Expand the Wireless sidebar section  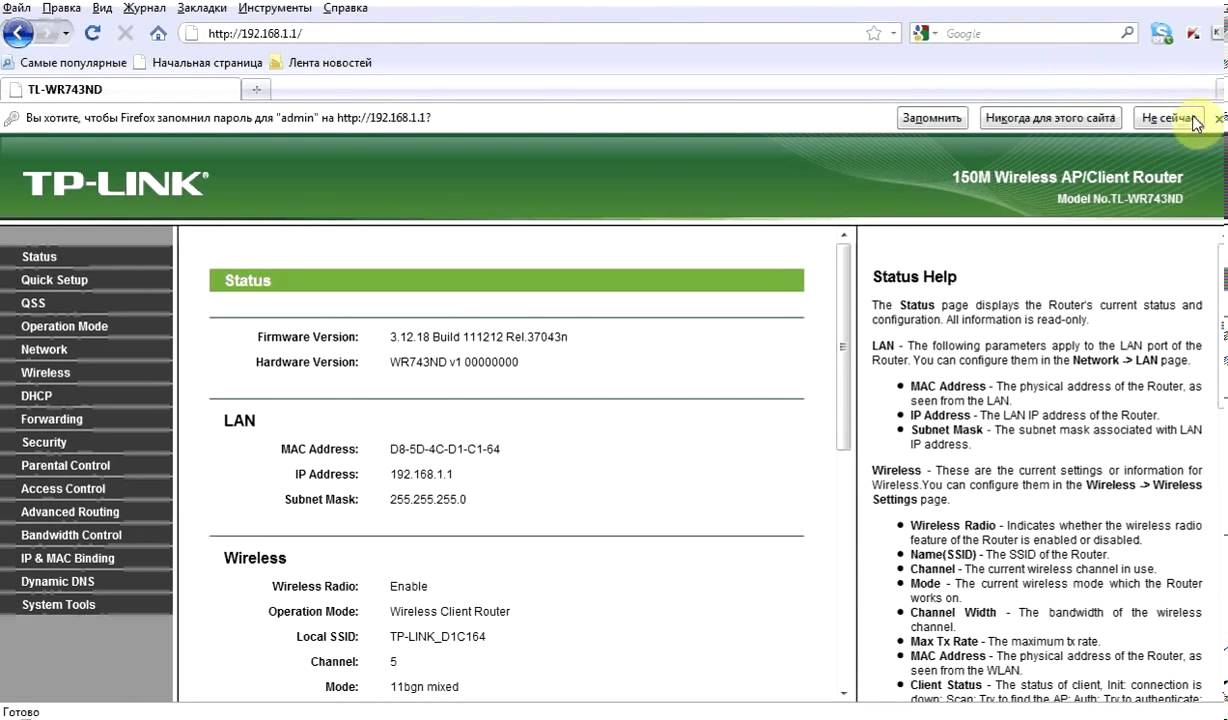tap(86, 373)
